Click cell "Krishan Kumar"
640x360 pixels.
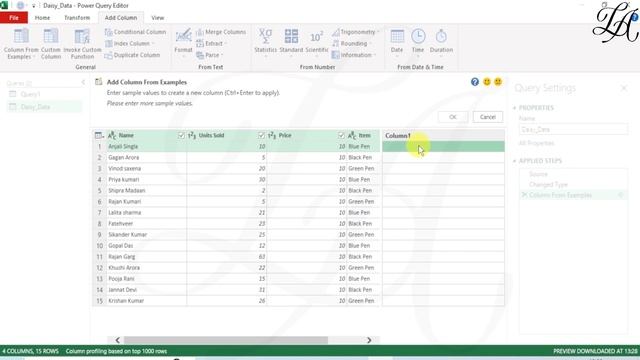pos(147,301)
